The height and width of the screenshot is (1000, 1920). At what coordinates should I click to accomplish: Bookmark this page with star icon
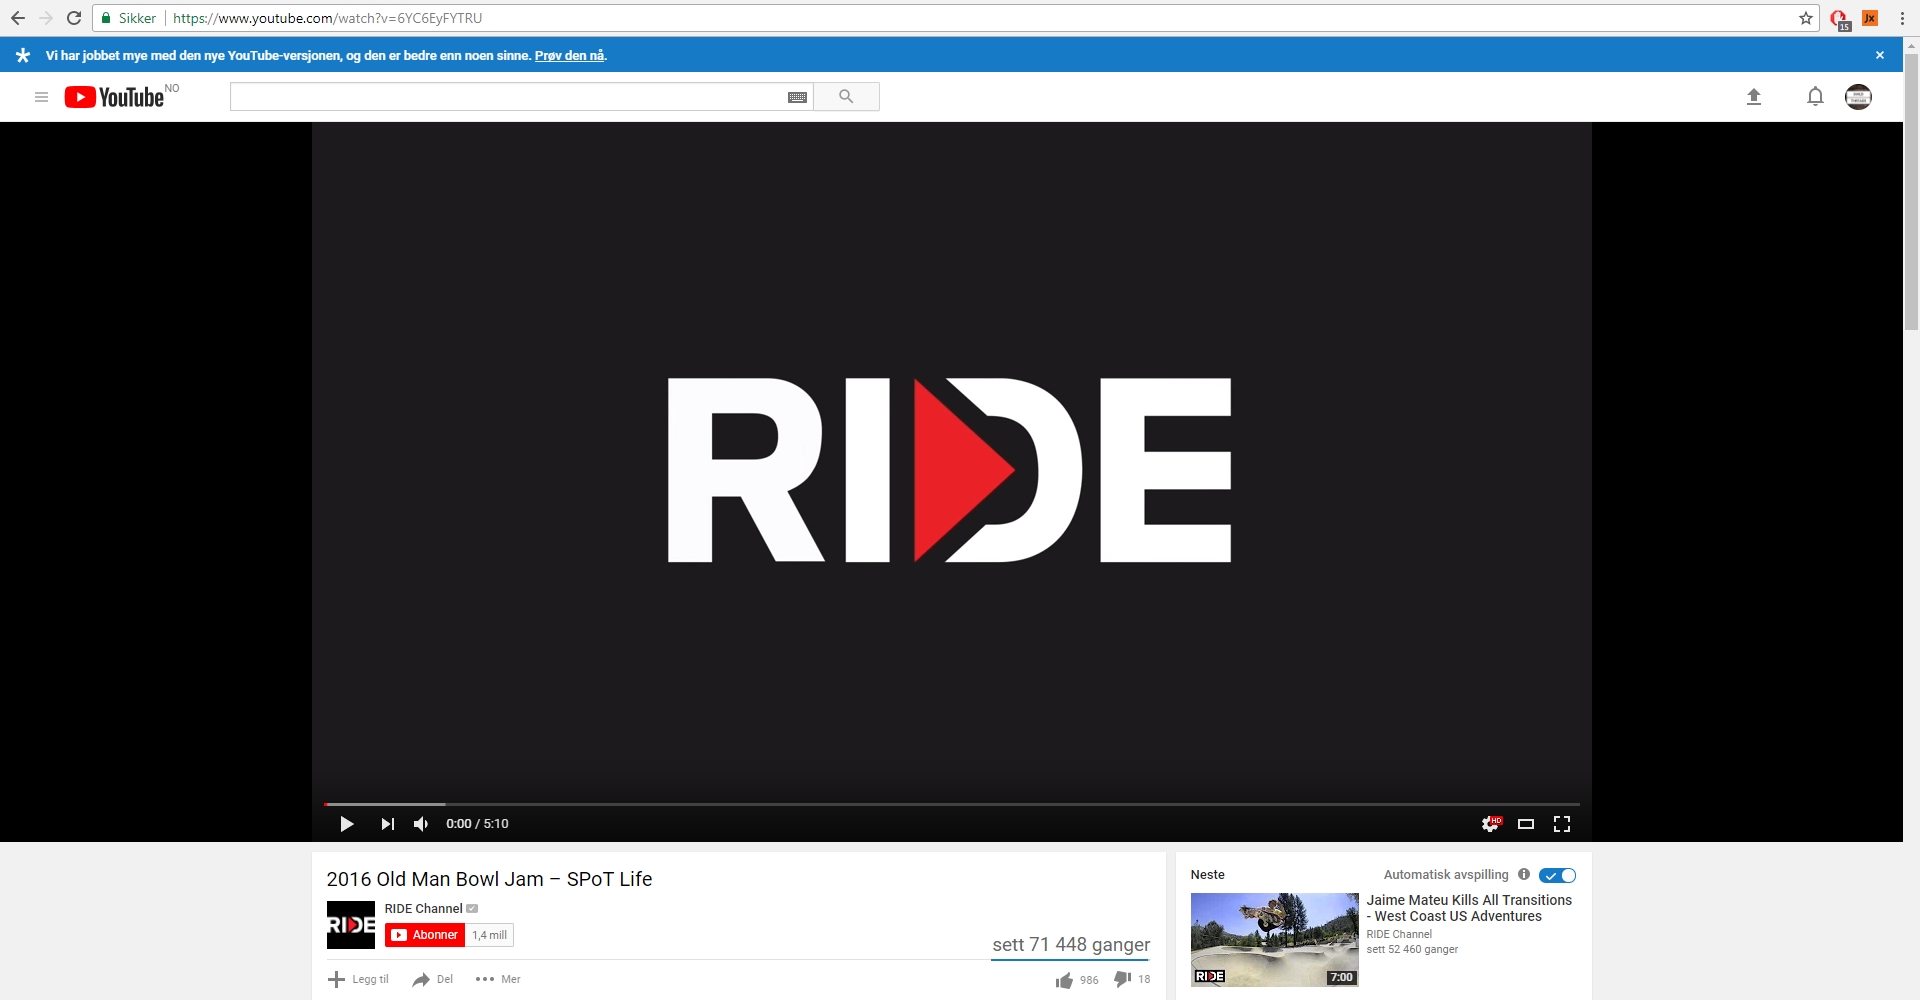tap(1806, 18)
